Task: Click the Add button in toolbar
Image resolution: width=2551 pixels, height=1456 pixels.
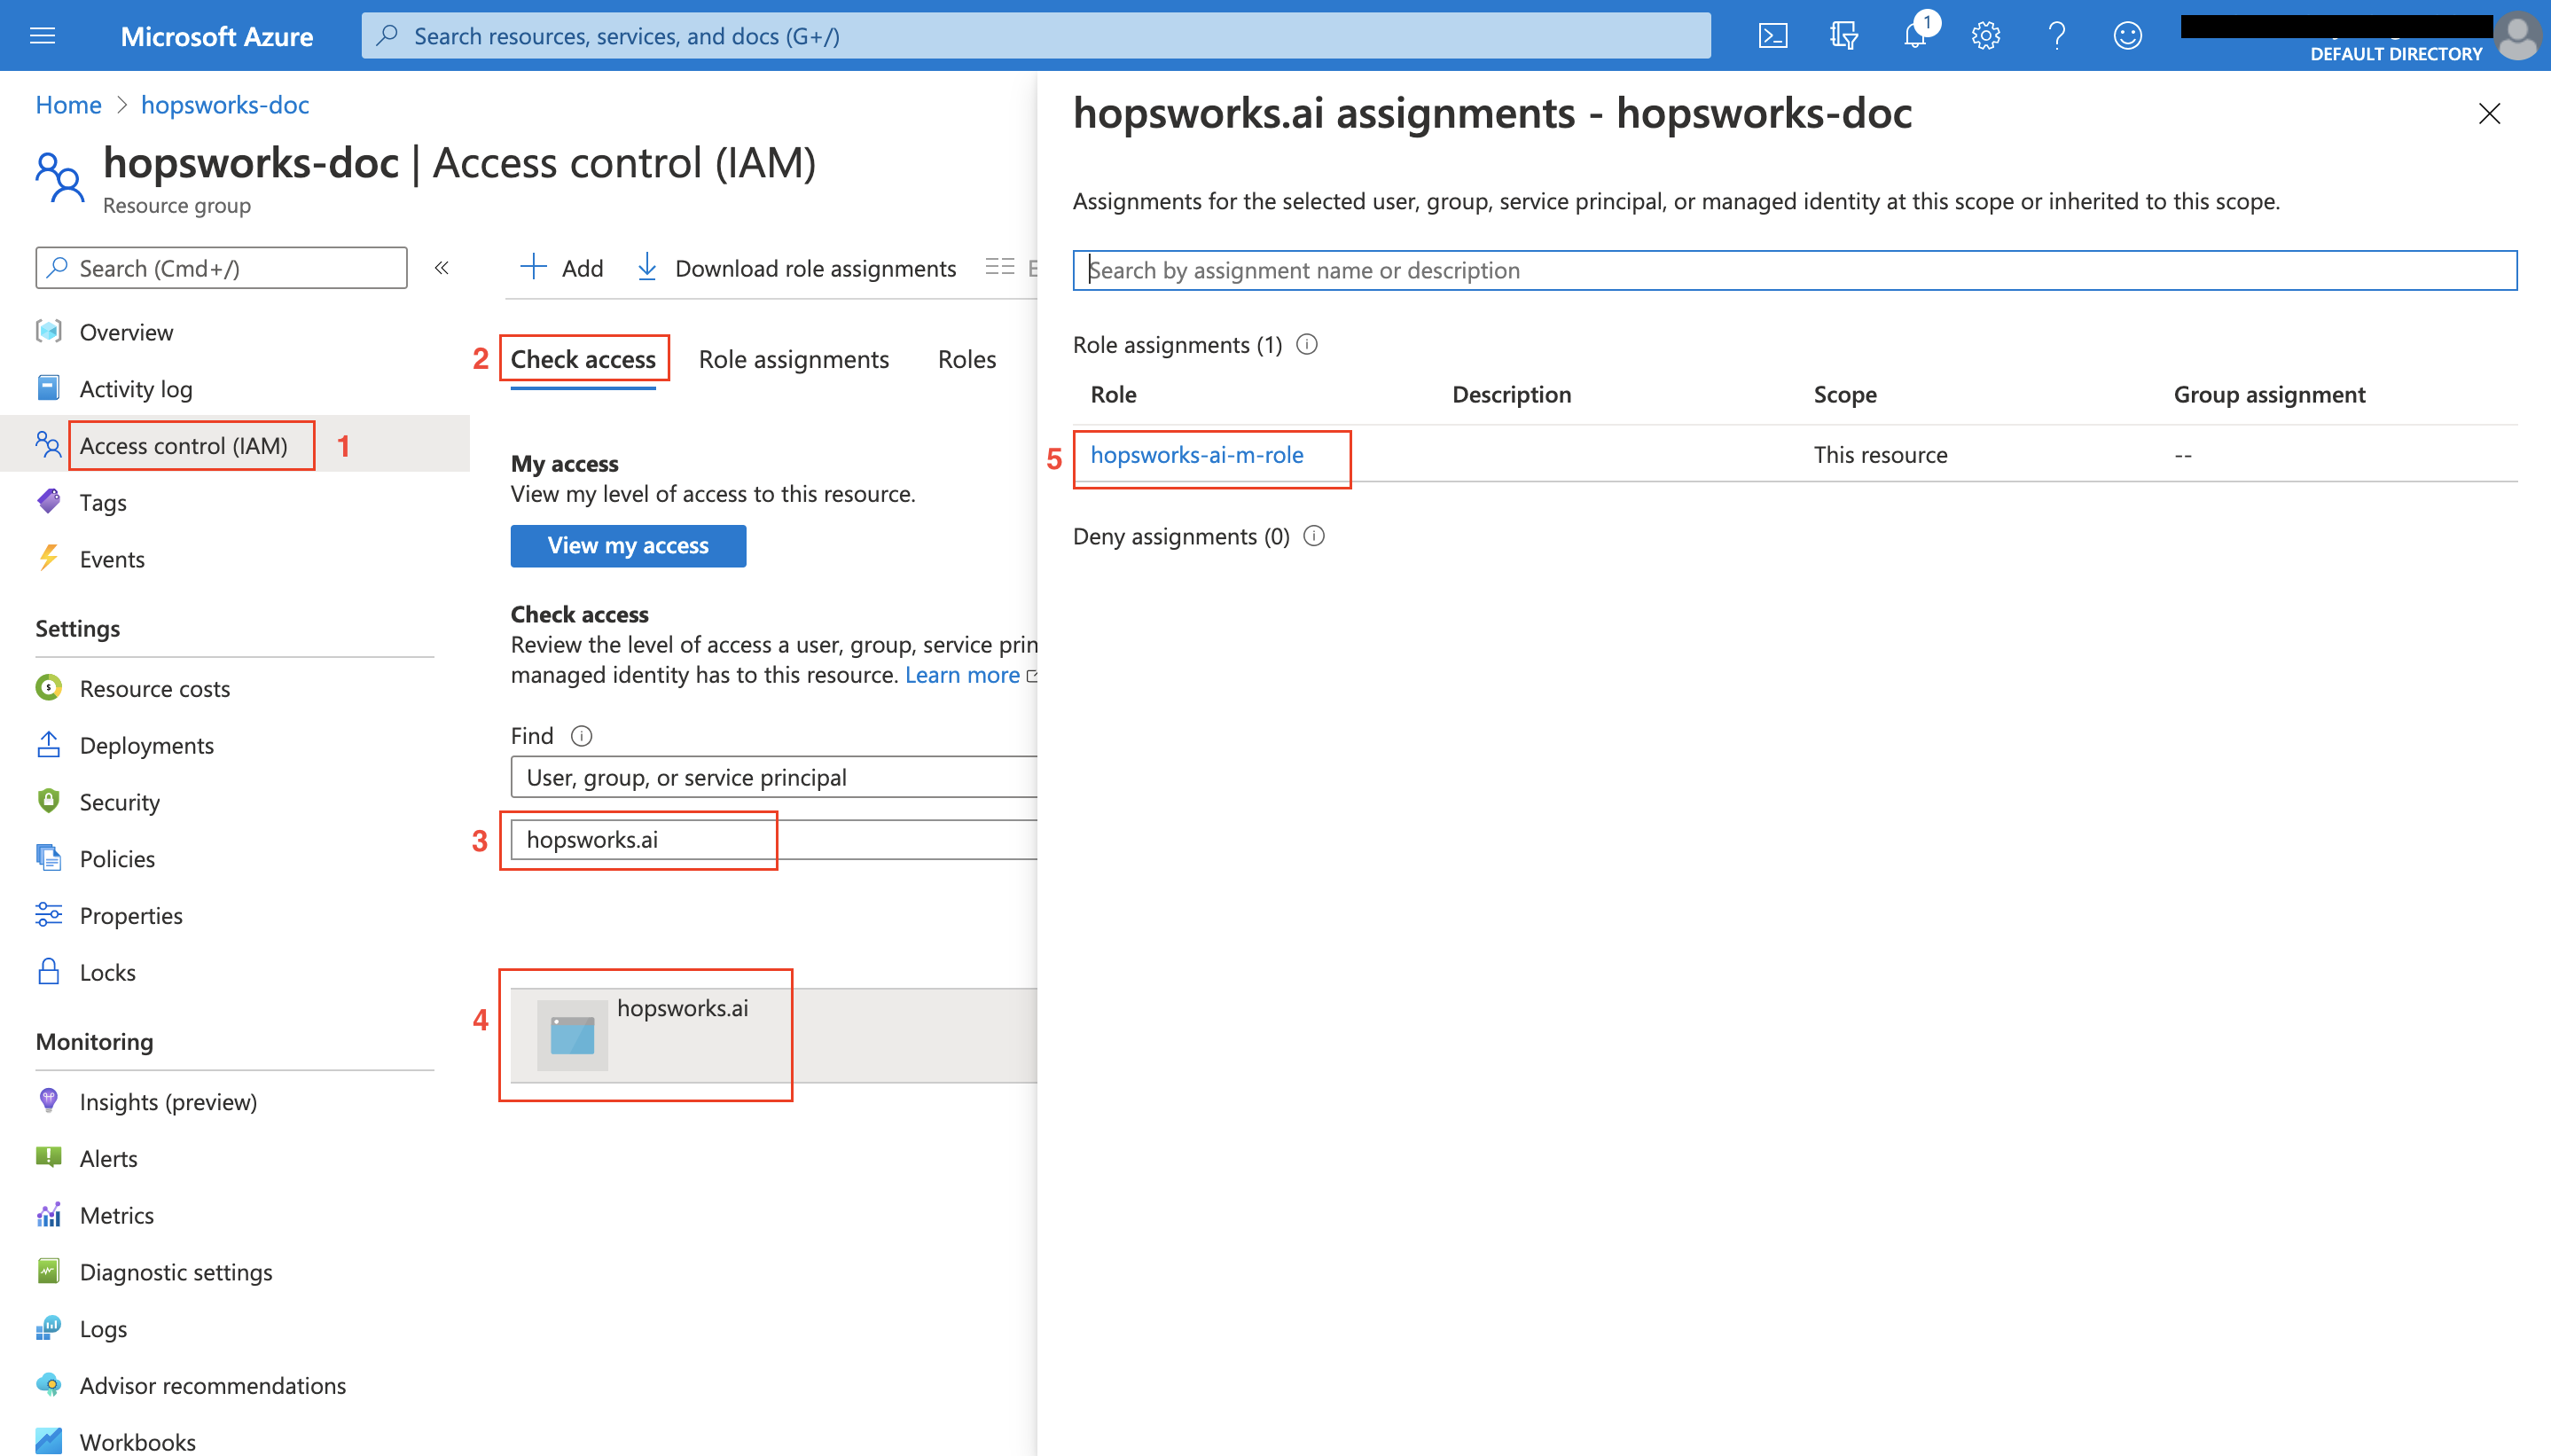Action: [x=562, y=268]
